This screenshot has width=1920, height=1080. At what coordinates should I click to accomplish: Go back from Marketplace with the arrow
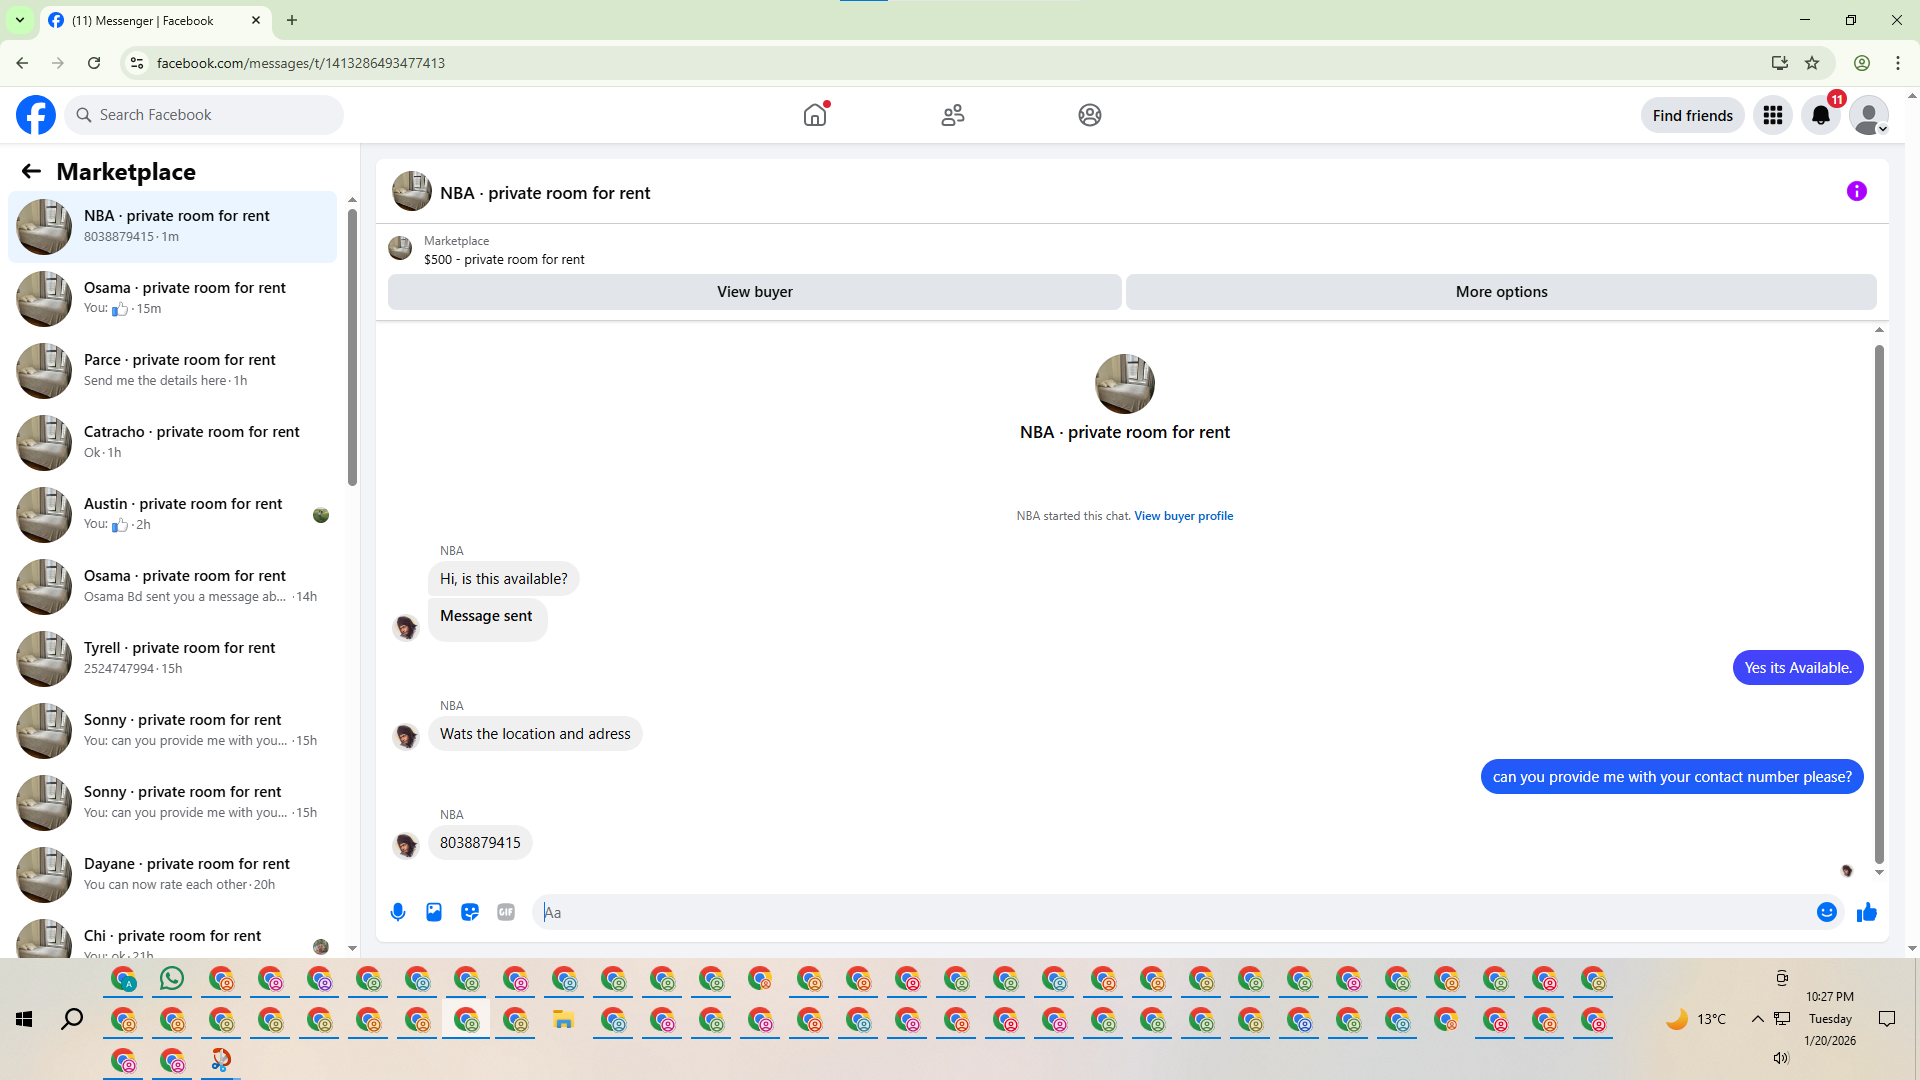[x=31, y=171]
